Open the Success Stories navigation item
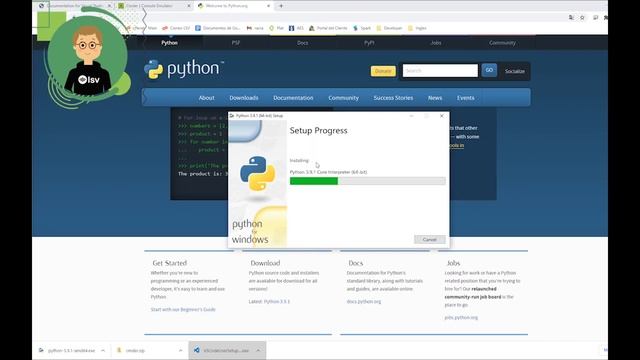Screen dimensions: 640x360 [x=393, y=98]
